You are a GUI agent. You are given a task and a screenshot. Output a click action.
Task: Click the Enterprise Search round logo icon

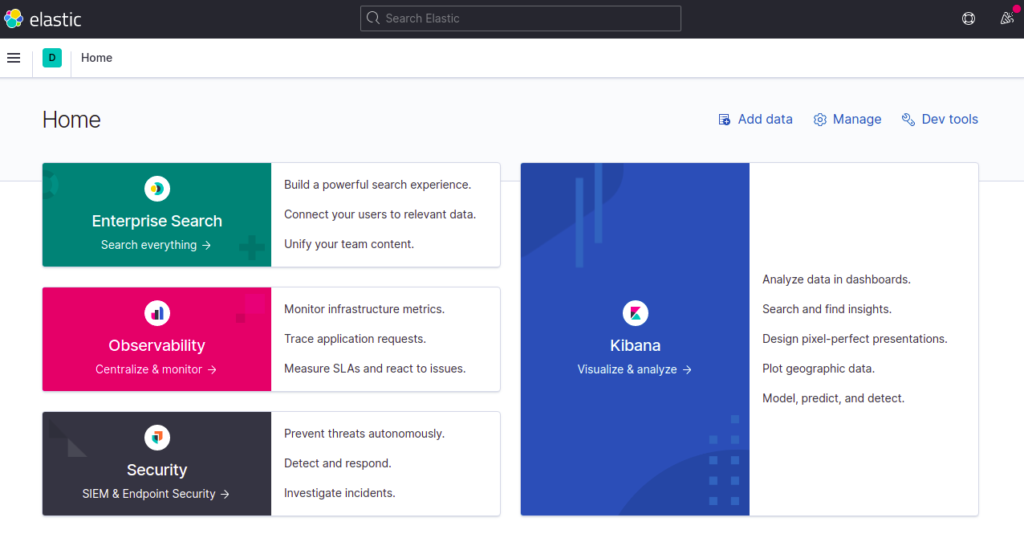point(157,189)
